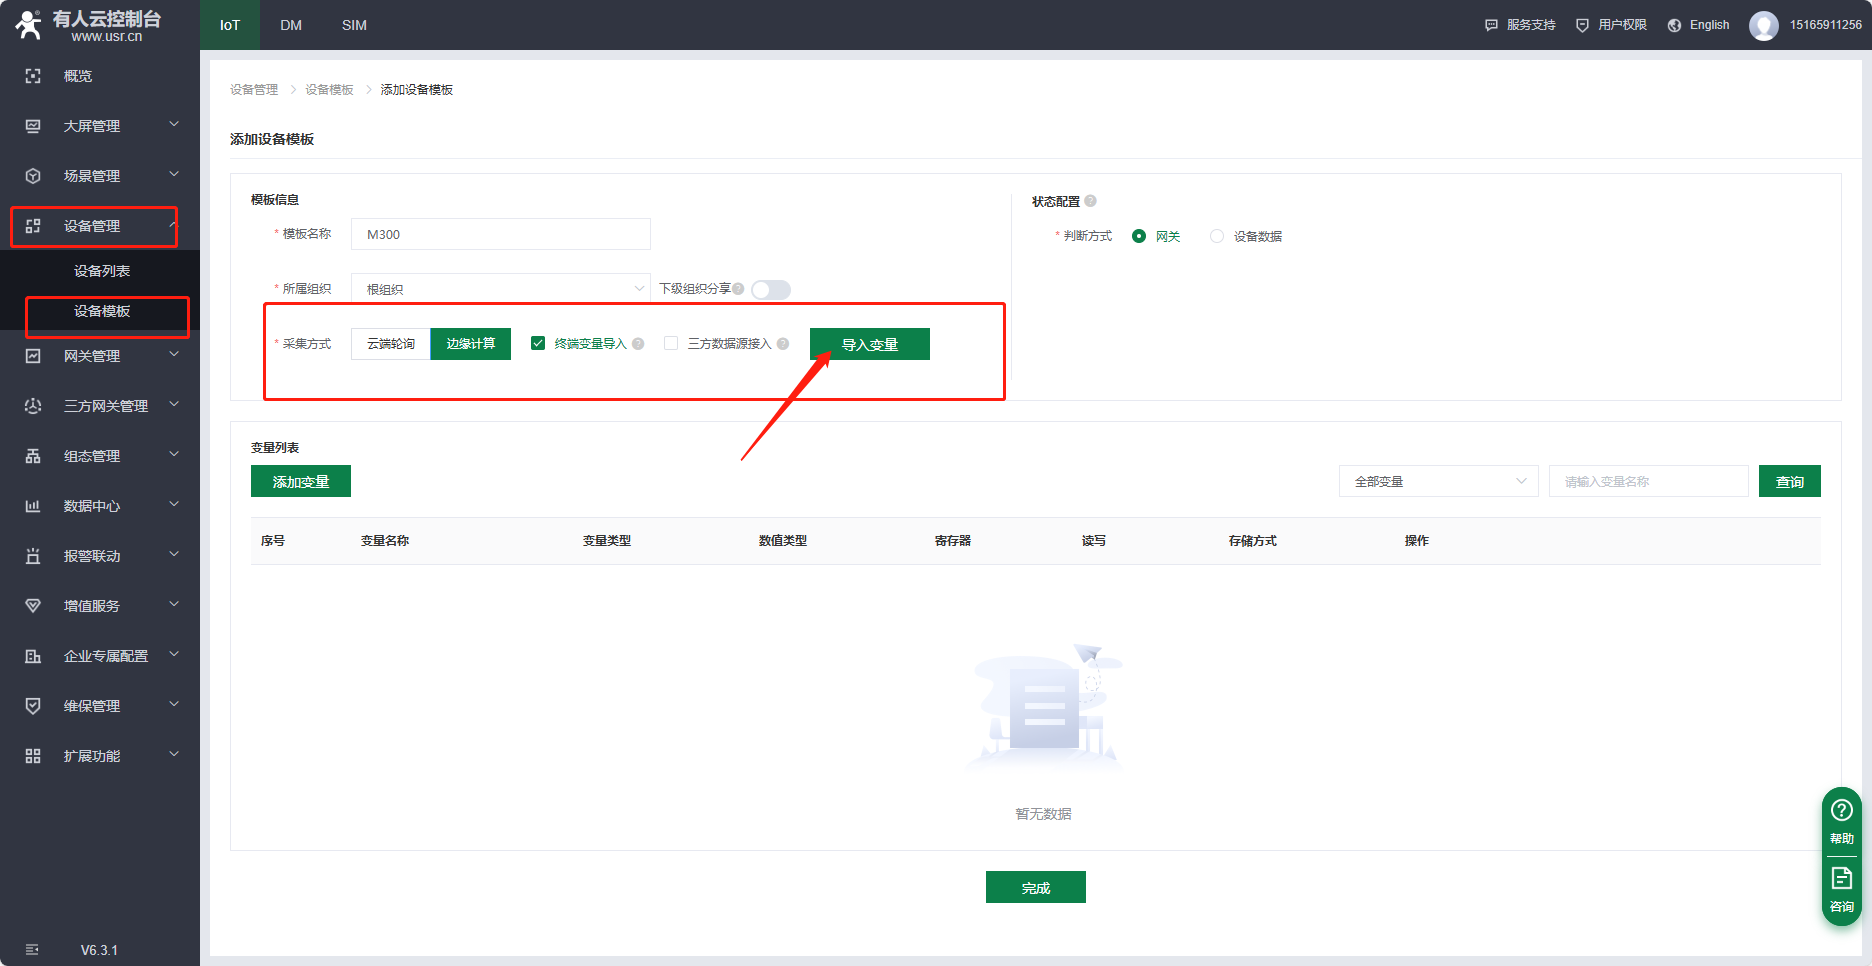Click the 完成 button
The image size is (1872, 966).
click(x=1035, y=887)
